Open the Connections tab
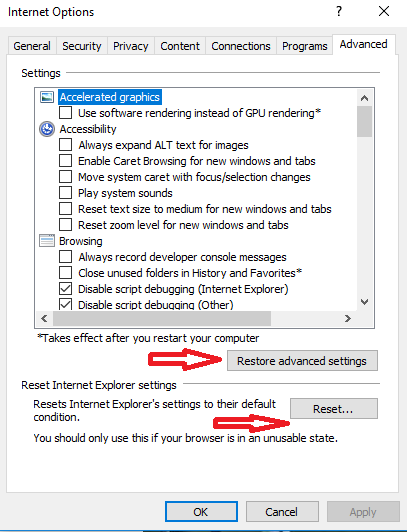 [241, 46]
